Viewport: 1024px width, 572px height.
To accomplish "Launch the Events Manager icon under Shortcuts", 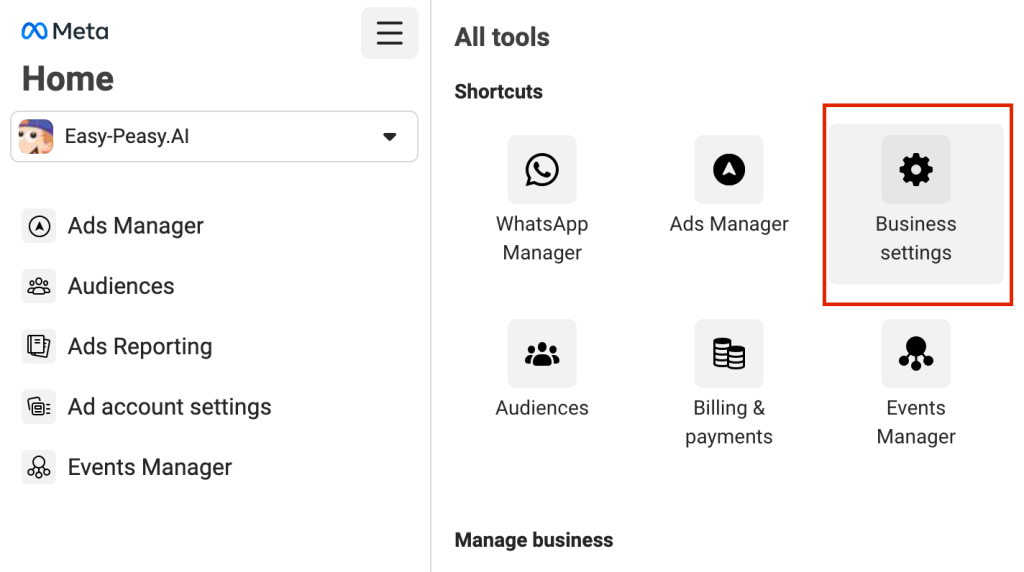I will click(915, 353).
